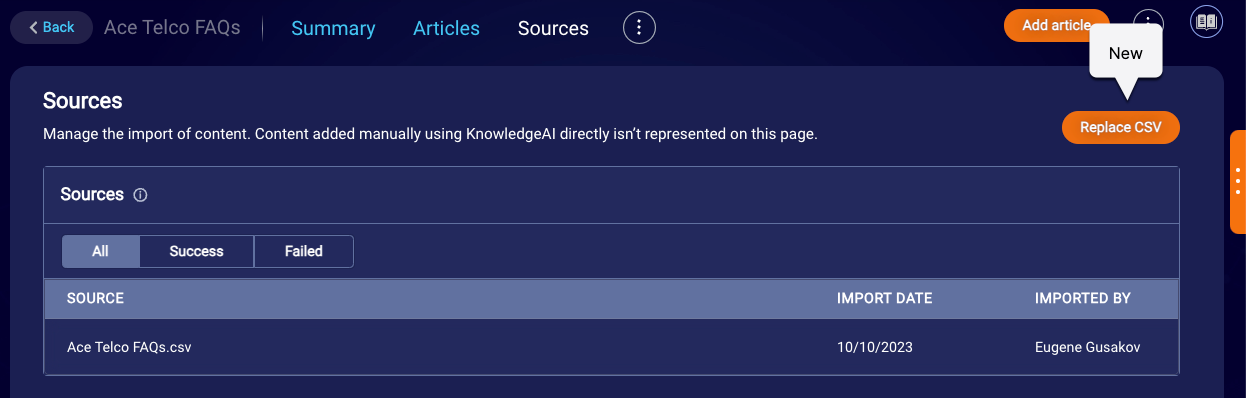The height and width of the screenshot is (398, 1246).
Task: Click the IMPORTED BY column header
Action: pyautogui.click(x=1083, y=298)
